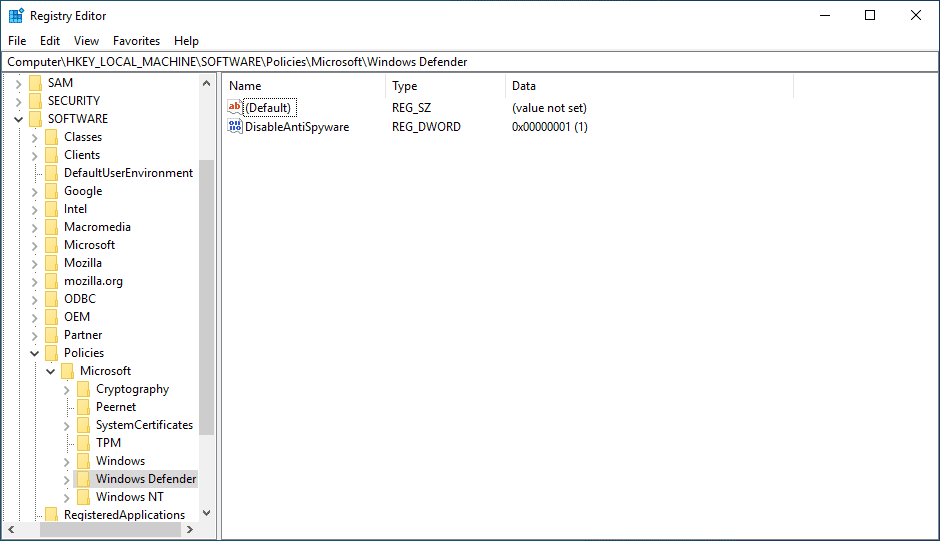Expand the Google key

(35, 191)
